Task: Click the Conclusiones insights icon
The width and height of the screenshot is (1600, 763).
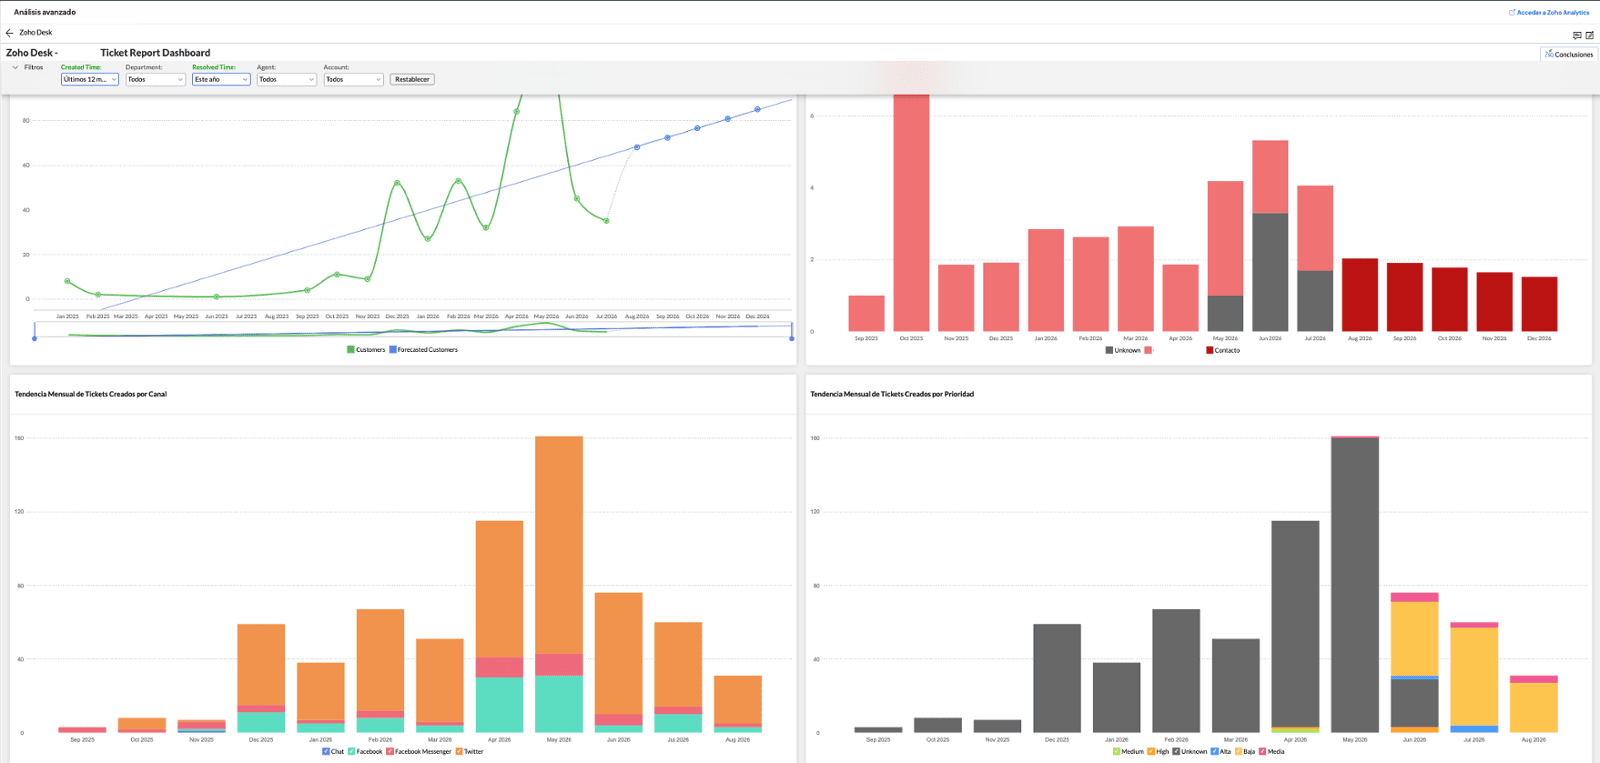Action: pos(1549,54)
